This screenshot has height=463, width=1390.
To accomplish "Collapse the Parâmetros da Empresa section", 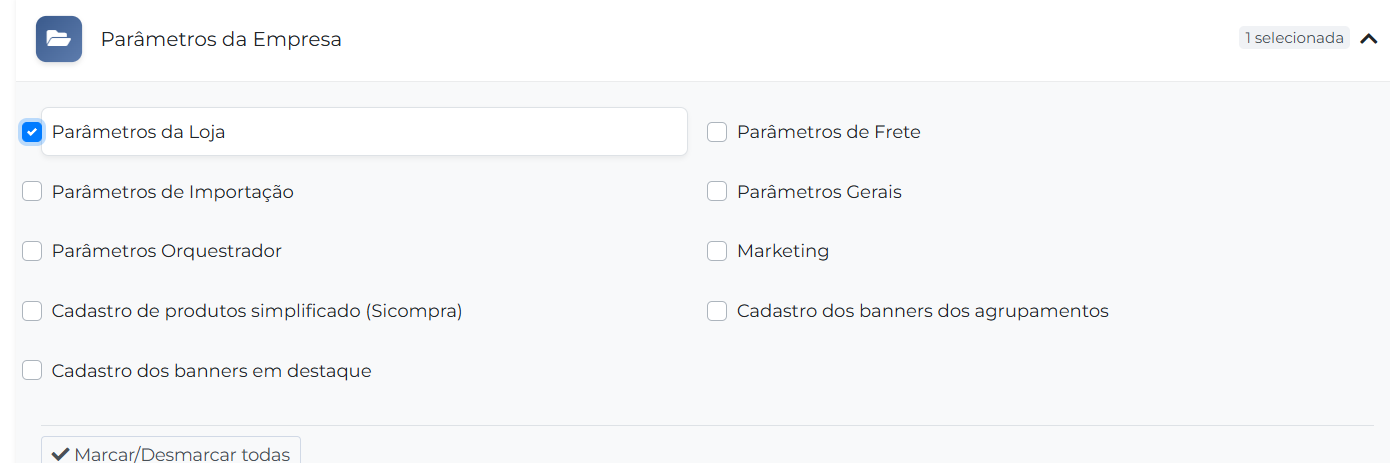I will click(1369, 39).
